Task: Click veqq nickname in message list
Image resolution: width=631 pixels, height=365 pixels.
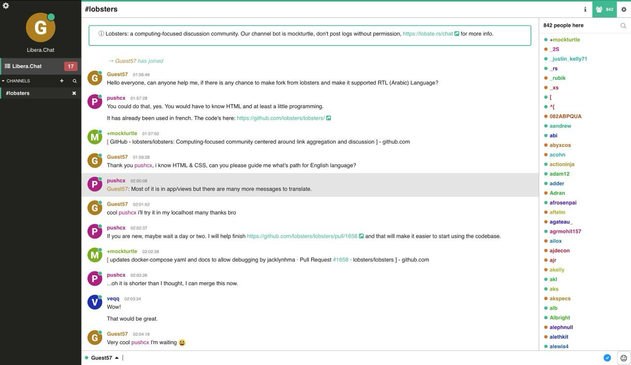Action: coord(113,299)
